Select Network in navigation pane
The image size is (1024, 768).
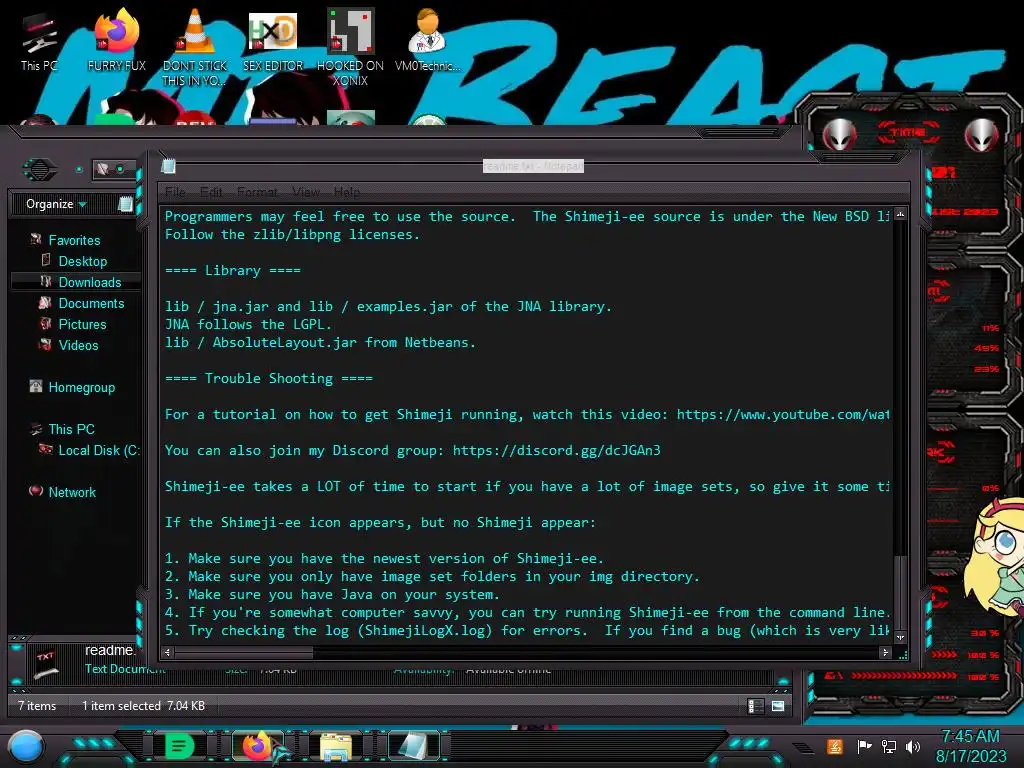click(72, 492)
